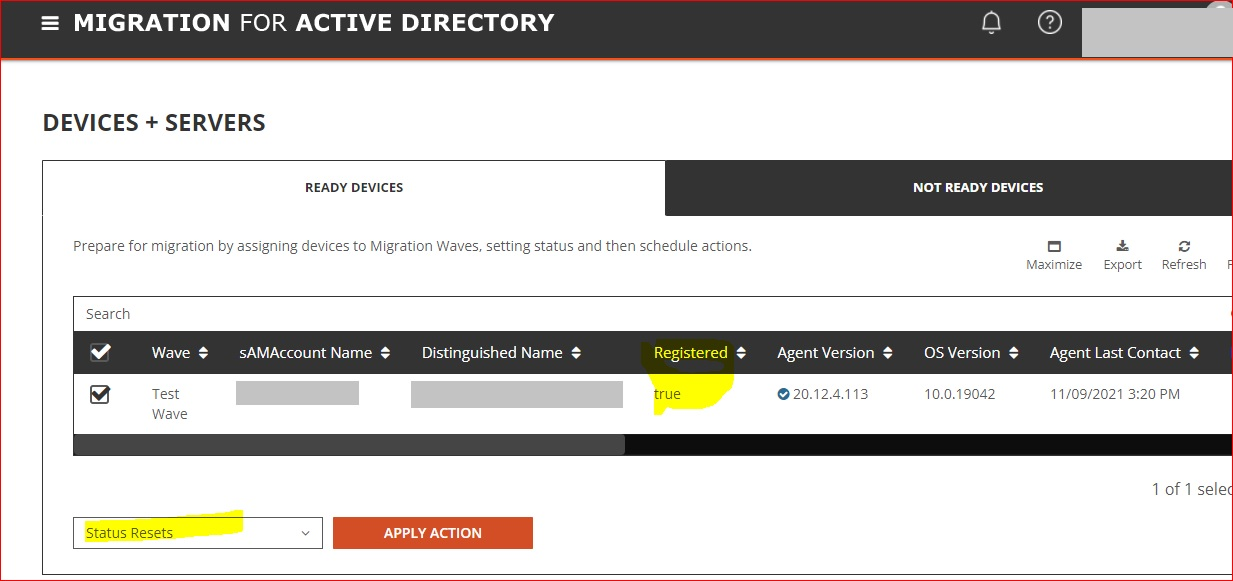Sort by Wave column arrows
Screen dimensions: 1233x581
point(204,353)
